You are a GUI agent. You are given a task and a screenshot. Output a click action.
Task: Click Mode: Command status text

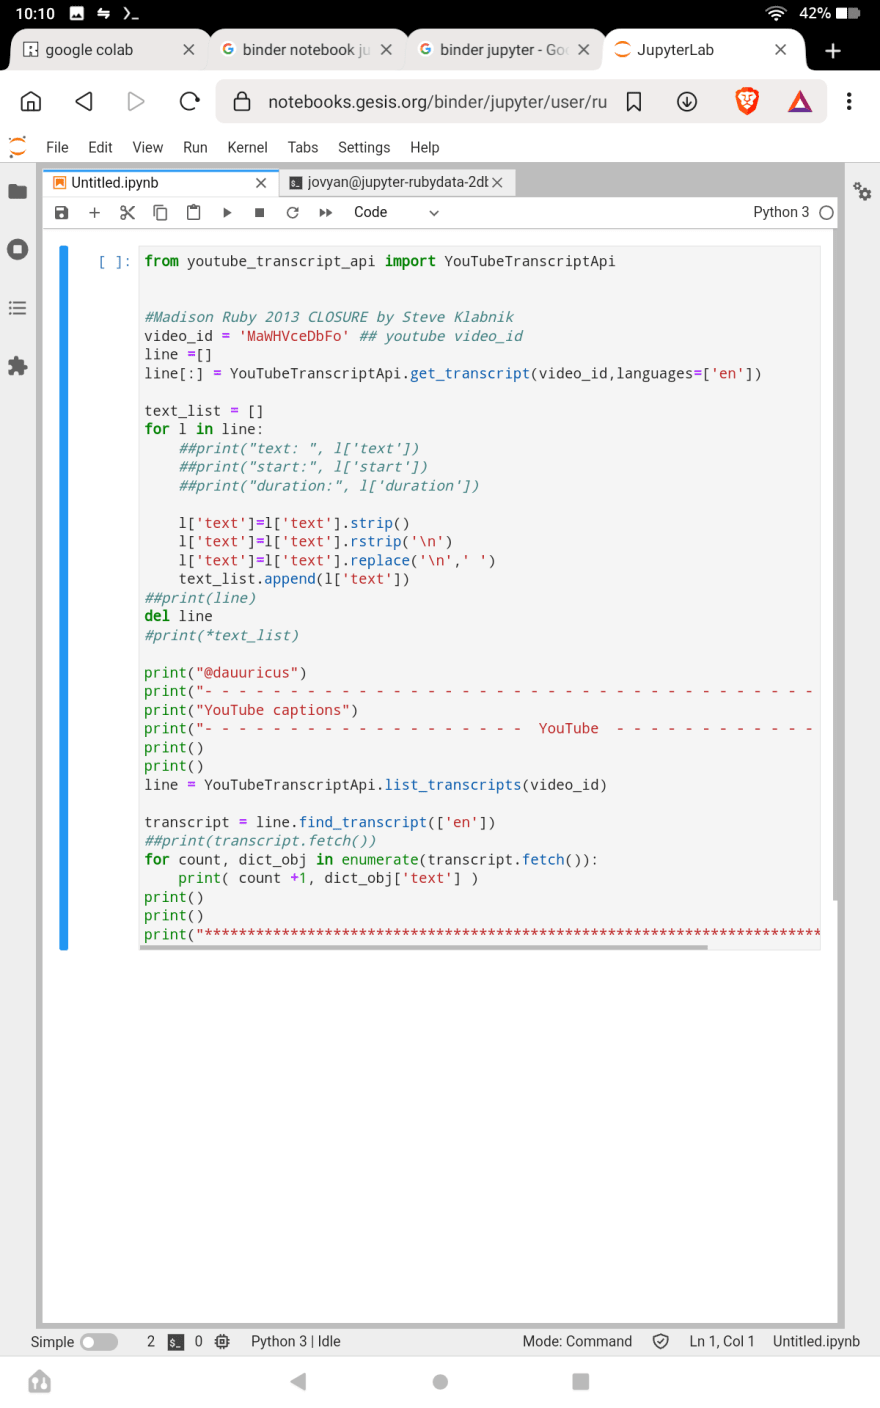pyautogui.click(x=577, y=1342)
